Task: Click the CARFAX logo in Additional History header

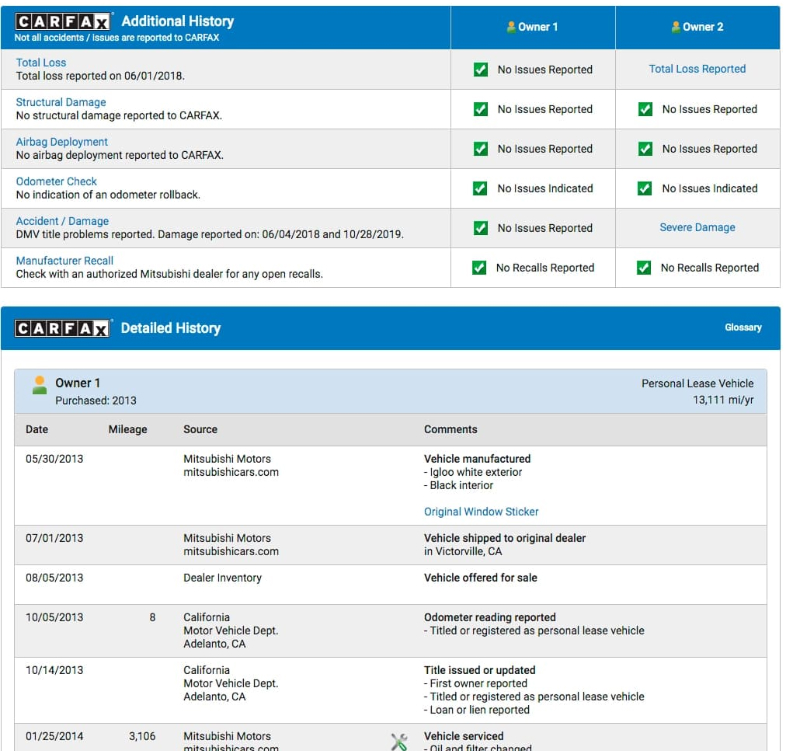Action: tap(62, 22)
